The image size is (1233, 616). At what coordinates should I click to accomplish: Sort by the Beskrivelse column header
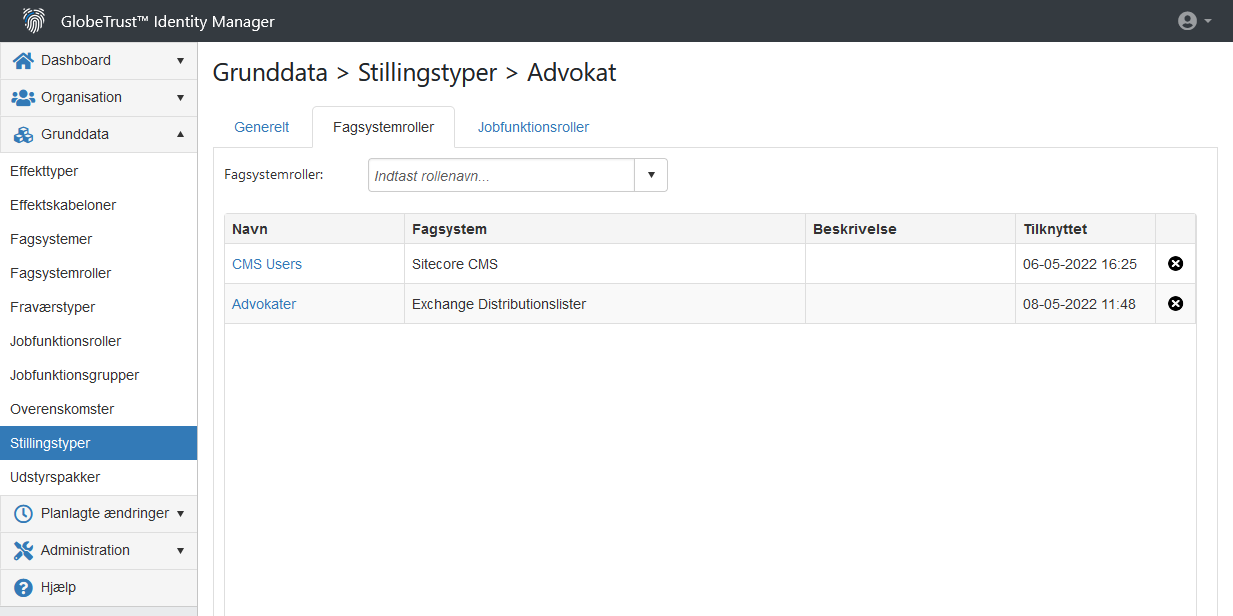[911, 229]
